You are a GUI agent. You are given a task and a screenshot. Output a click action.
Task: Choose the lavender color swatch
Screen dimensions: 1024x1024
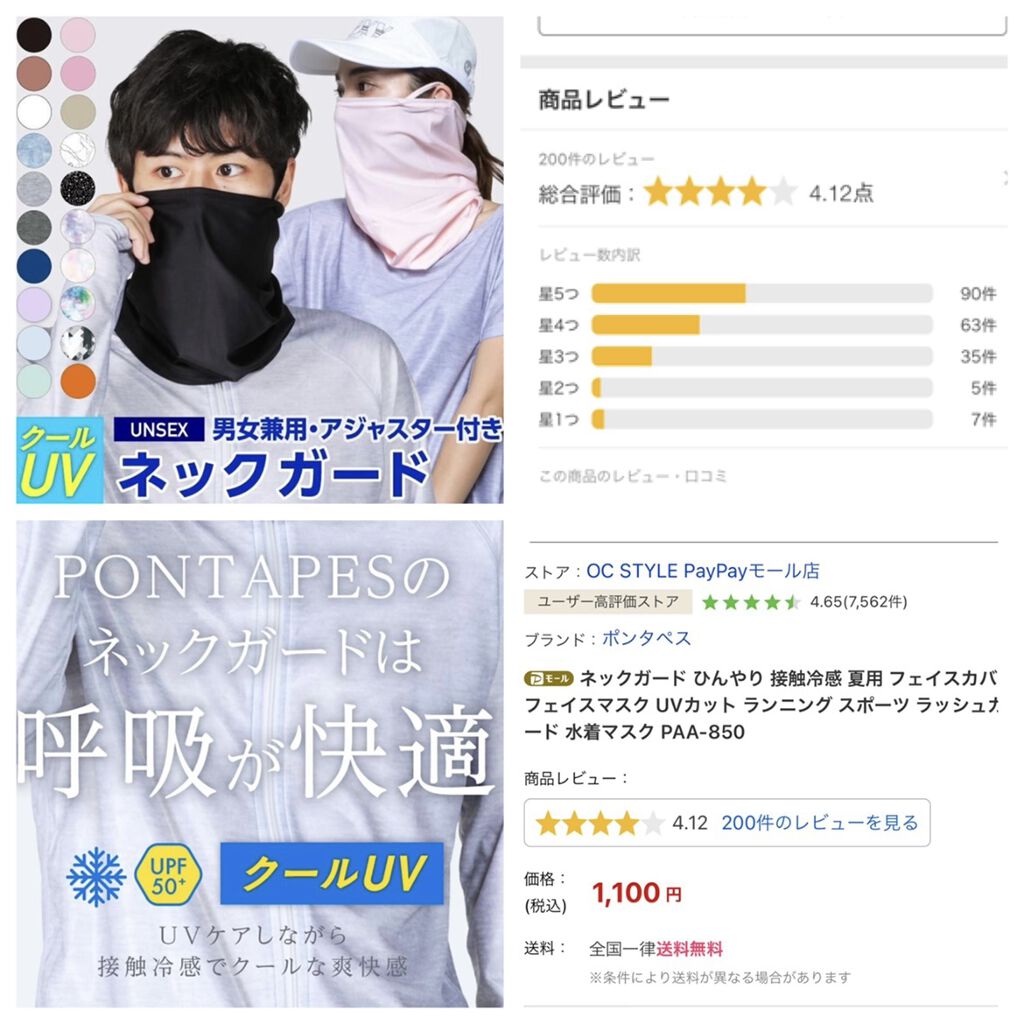34,304
